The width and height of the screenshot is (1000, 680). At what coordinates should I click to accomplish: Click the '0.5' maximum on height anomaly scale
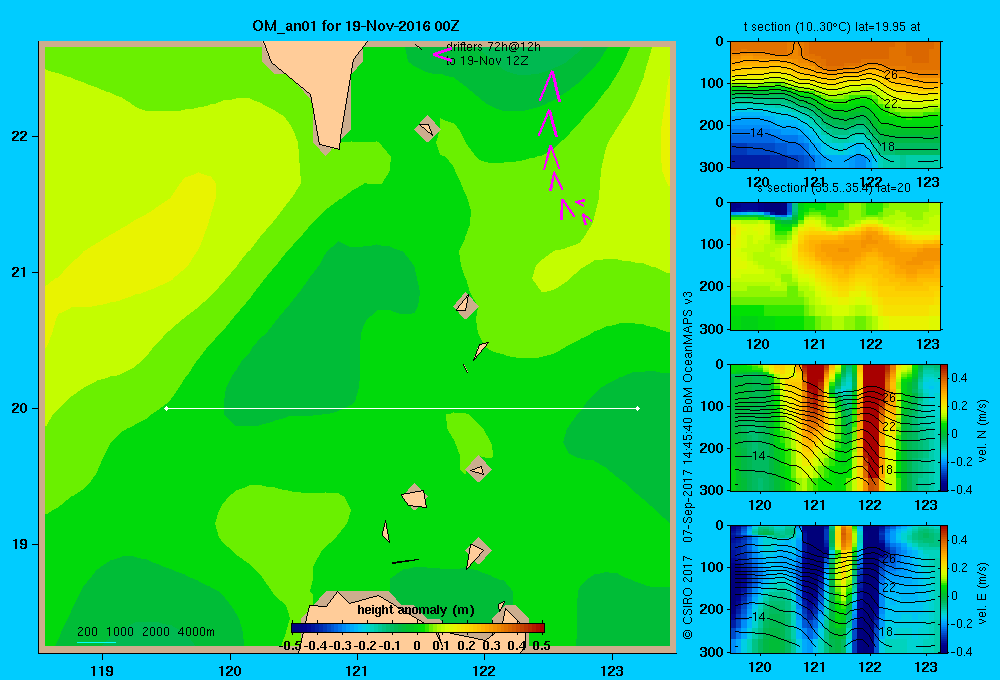point(541,646)
